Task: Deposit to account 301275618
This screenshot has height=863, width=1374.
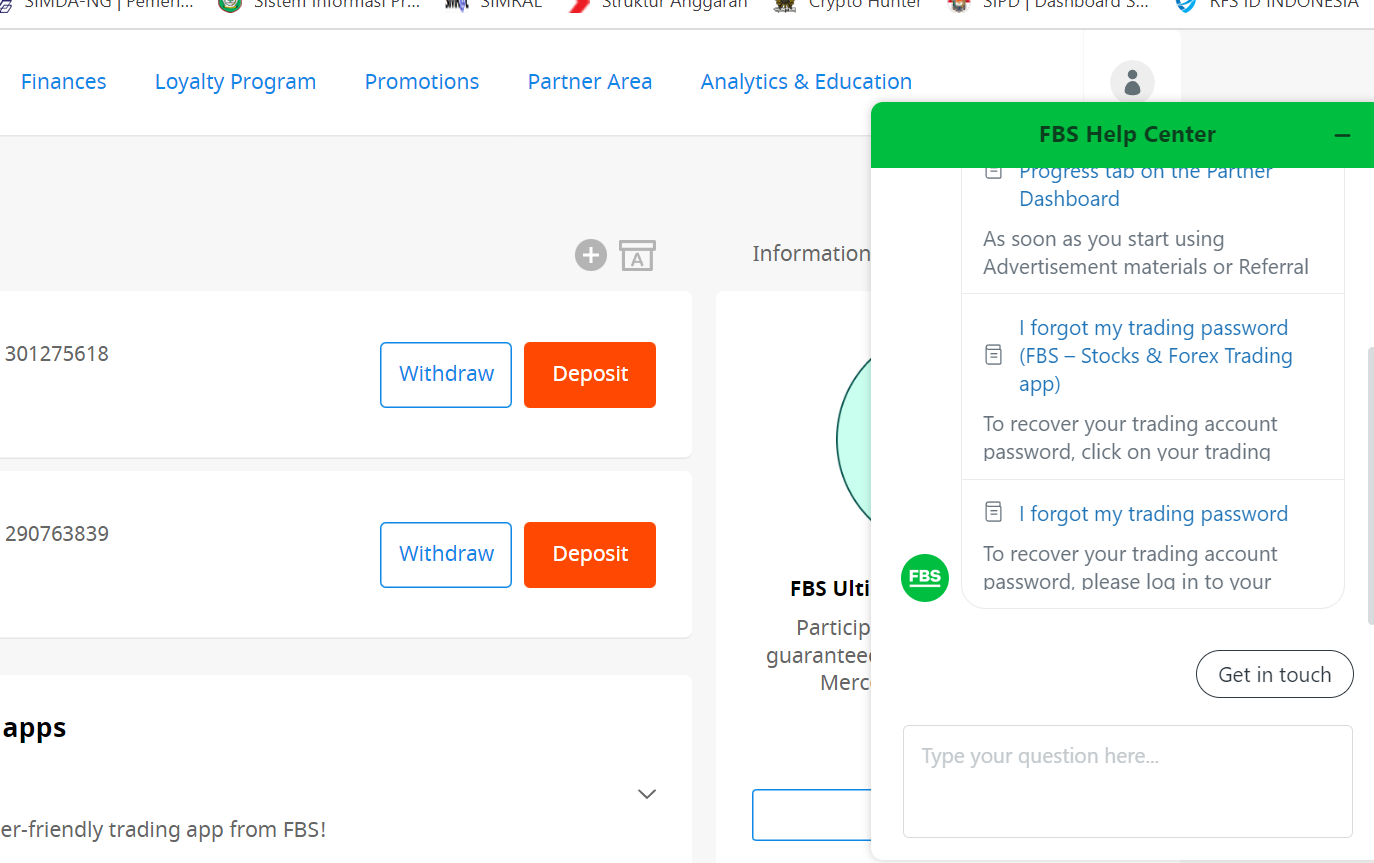Action: click(x=590, y=375)
